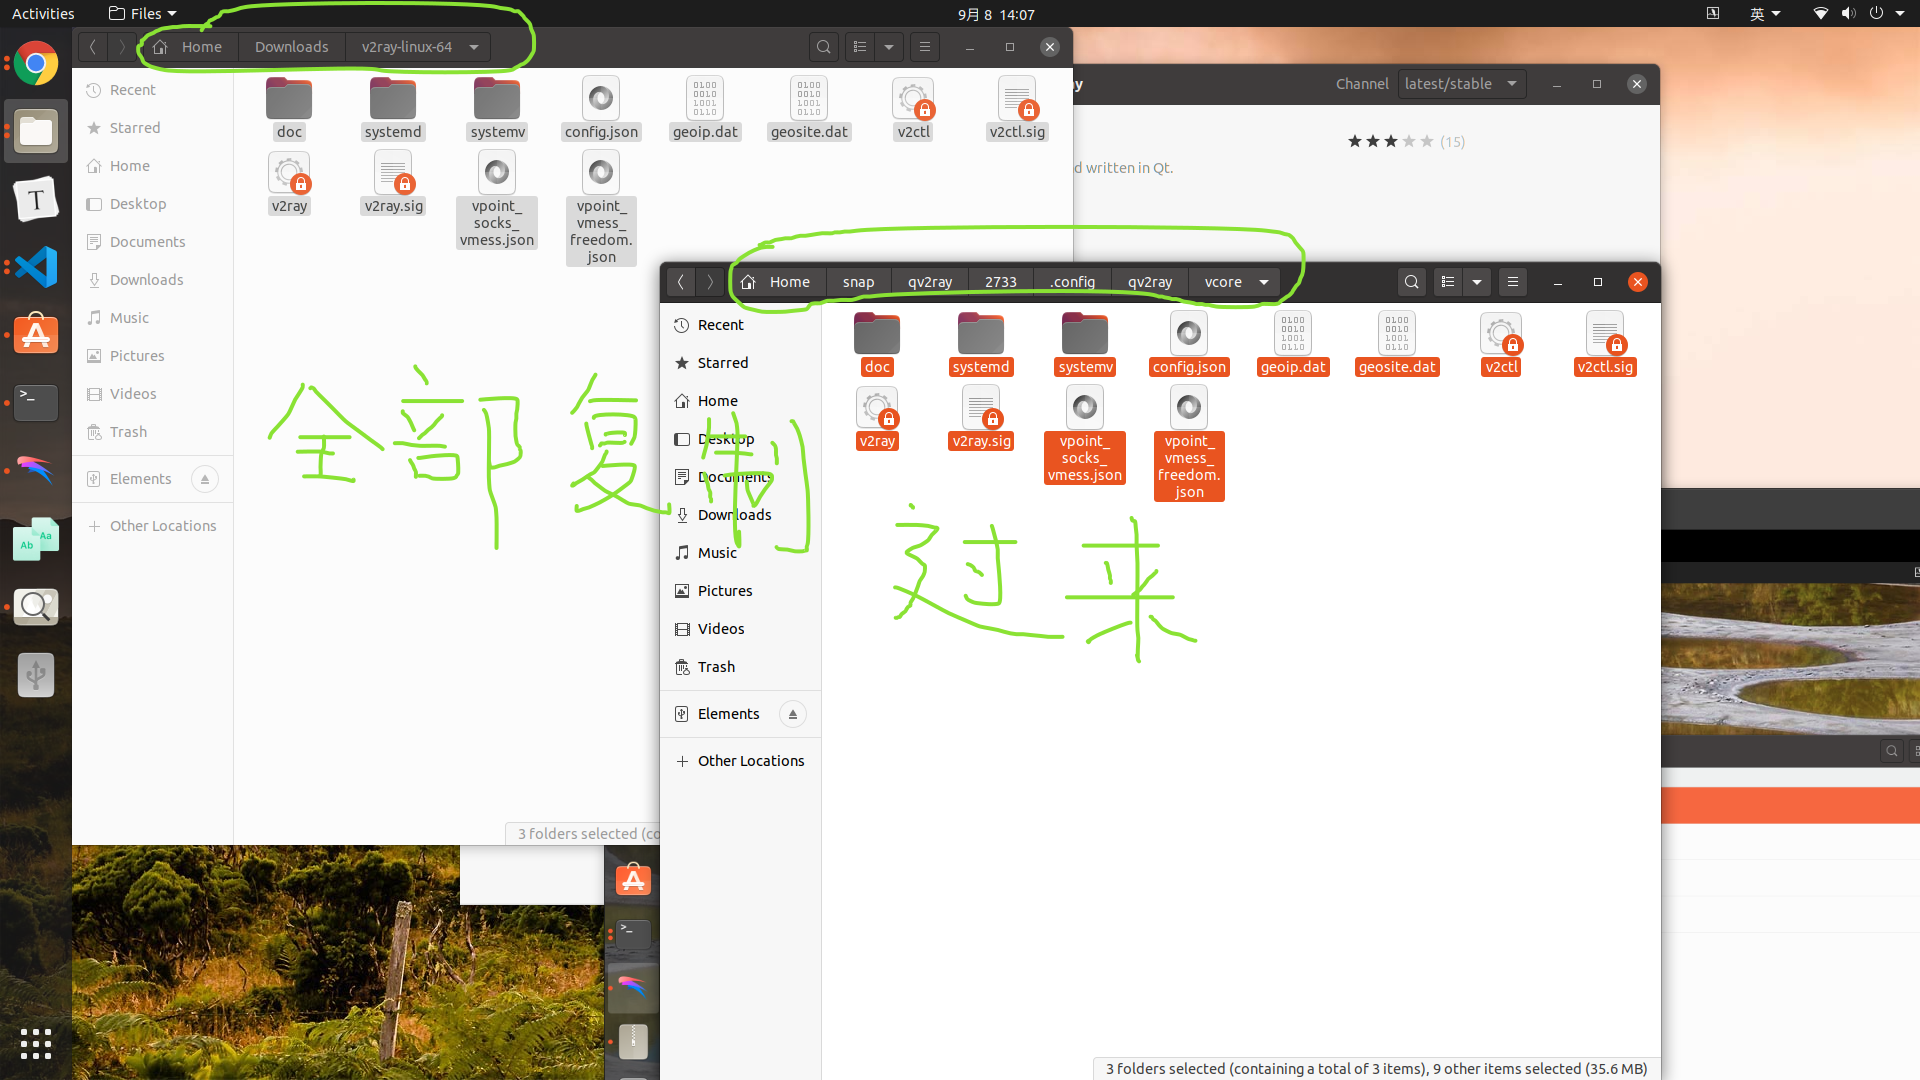This screenshot has width=1920, height=1080.
Task: Open view options dropdown in vcore window
Action: point(1477,282)
